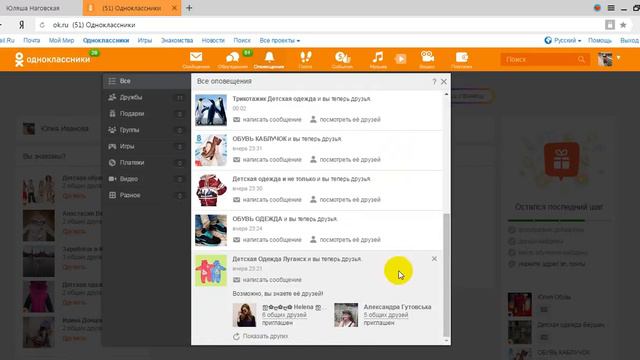640x360 pixels.
Task: Open a new browser tab with plus
Action: click(x=189, y=8)
